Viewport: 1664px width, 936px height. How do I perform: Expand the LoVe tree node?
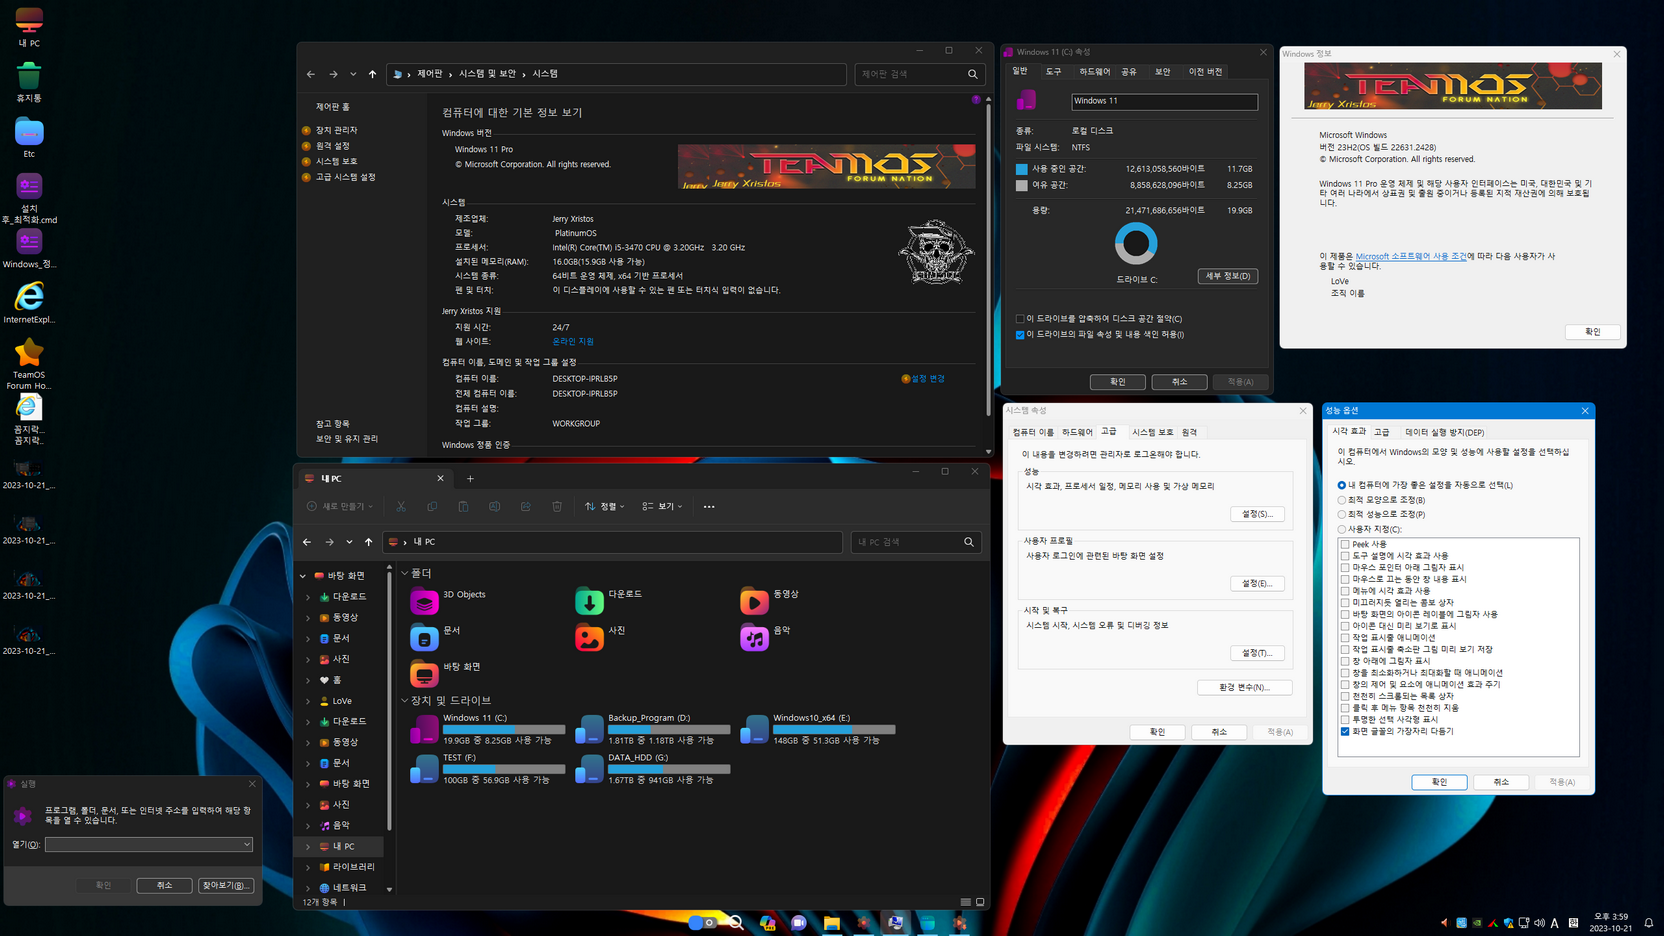coord(308,701)
